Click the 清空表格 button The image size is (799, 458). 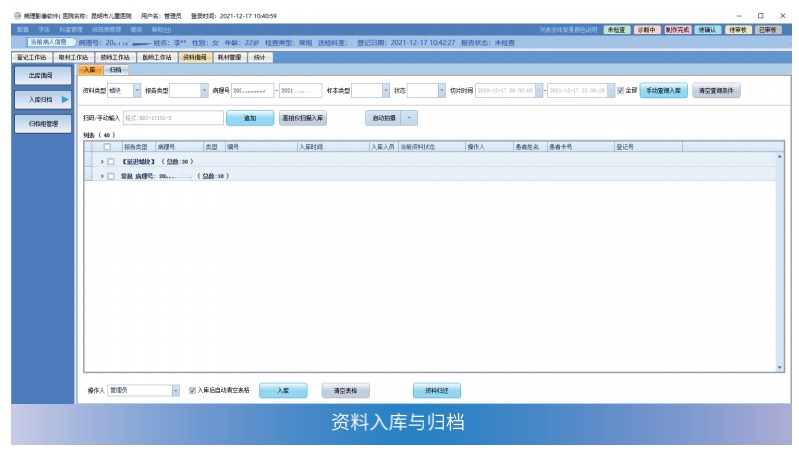tap(345, 391)
